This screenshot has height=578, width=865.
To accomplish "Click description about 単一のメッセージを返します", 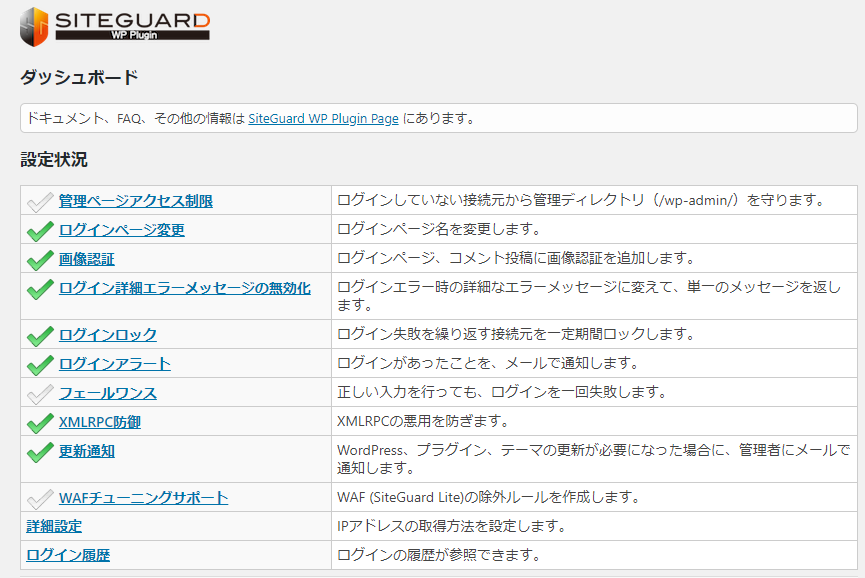I will pyautogui.click(x=589, y=296).
